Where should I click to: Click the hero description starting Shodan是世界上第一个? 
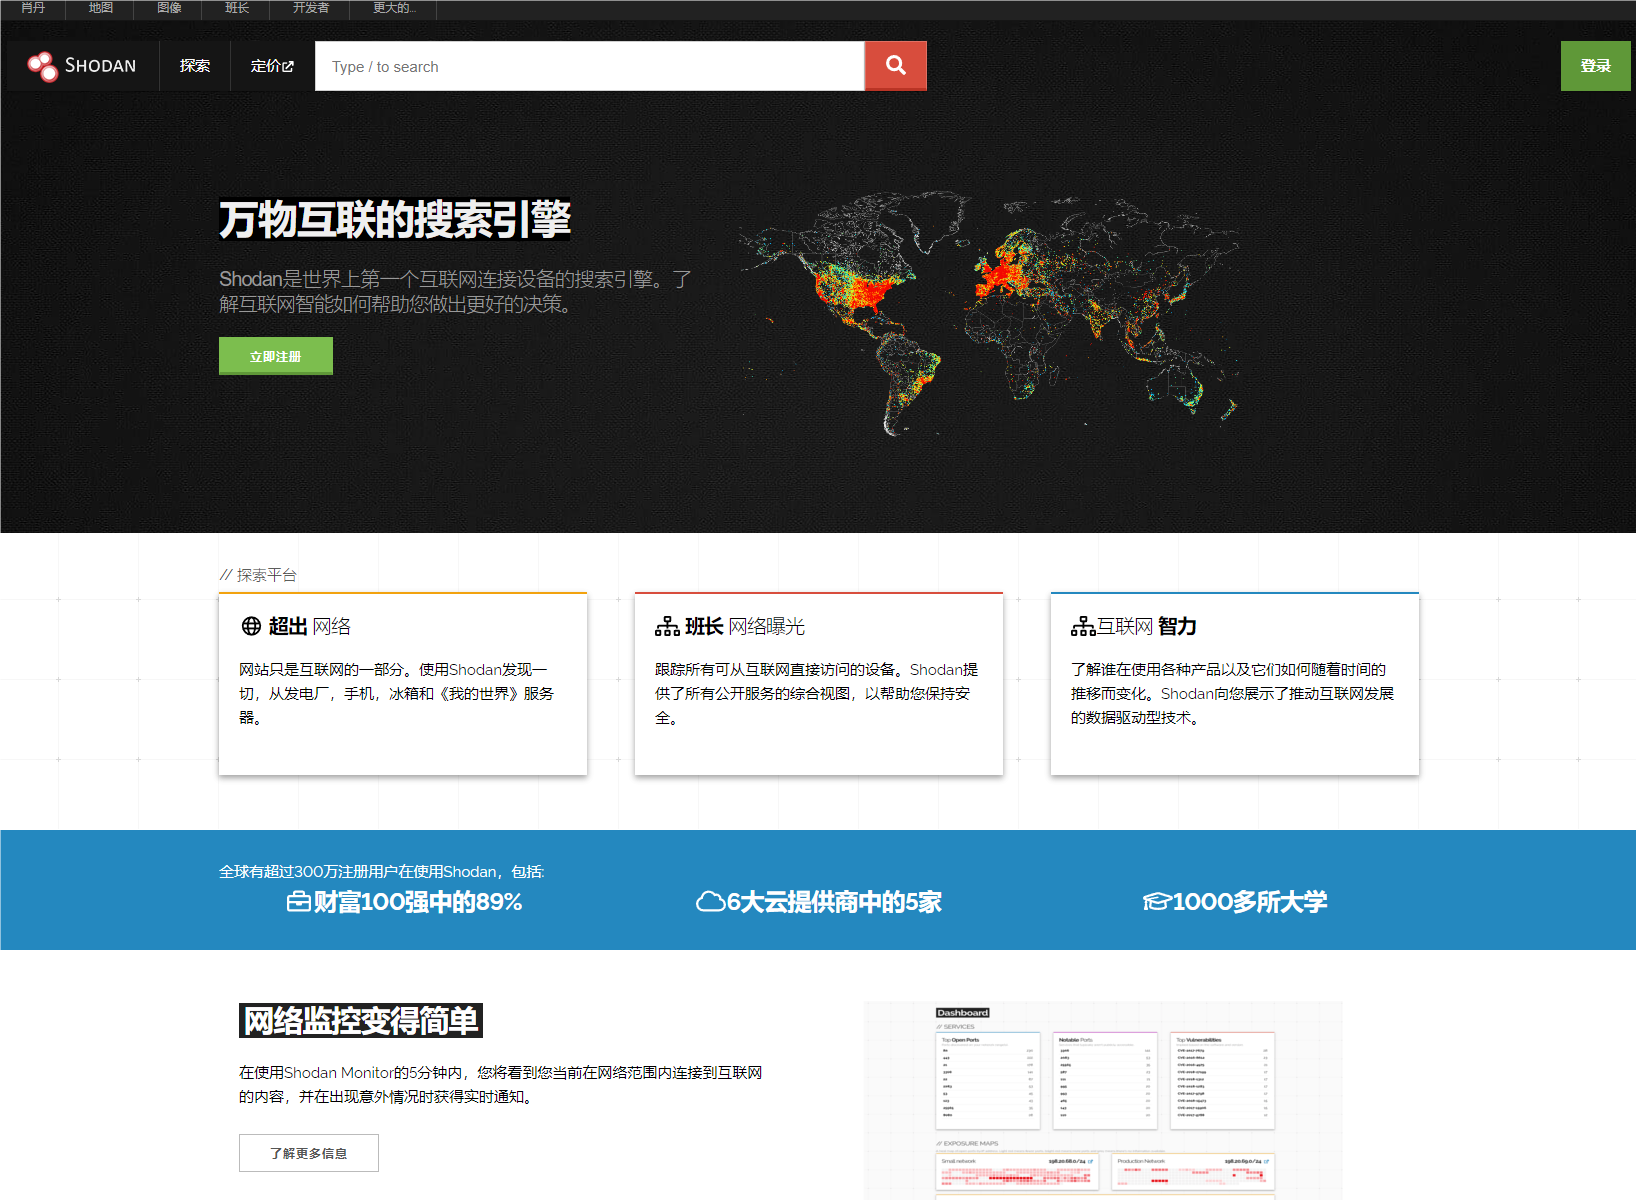click(455, 291)
